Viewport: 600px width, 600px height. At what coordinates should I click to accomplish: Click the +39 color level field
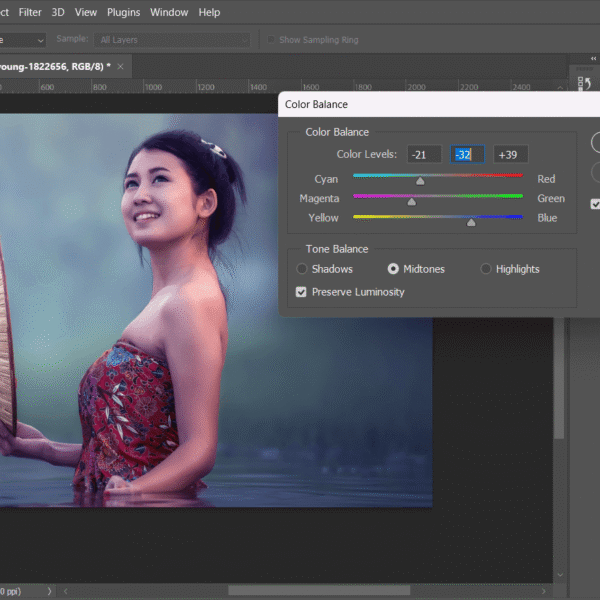[x=511, y=155]
